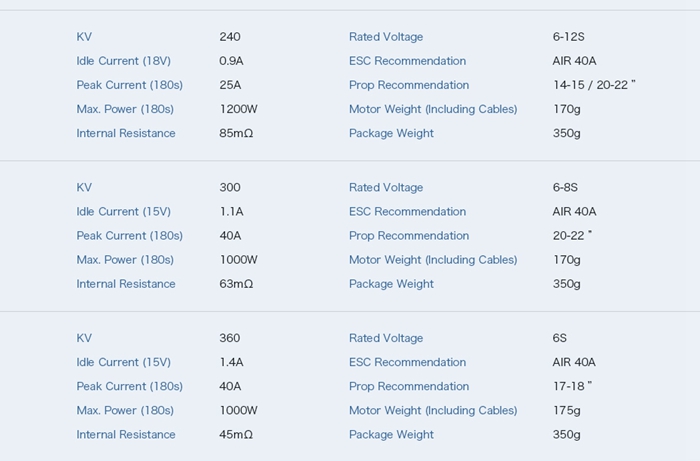This screenshot has width=700, height=461.
Task: Click the 45mΩ internal resistance value
Action: 236,434
